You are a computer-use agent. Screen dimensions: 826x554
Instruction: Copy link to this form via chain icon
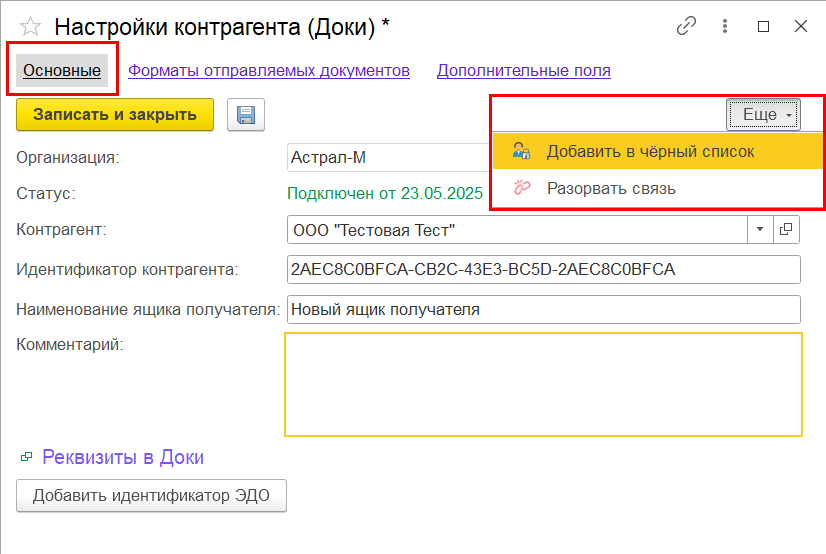click(686, 26)
